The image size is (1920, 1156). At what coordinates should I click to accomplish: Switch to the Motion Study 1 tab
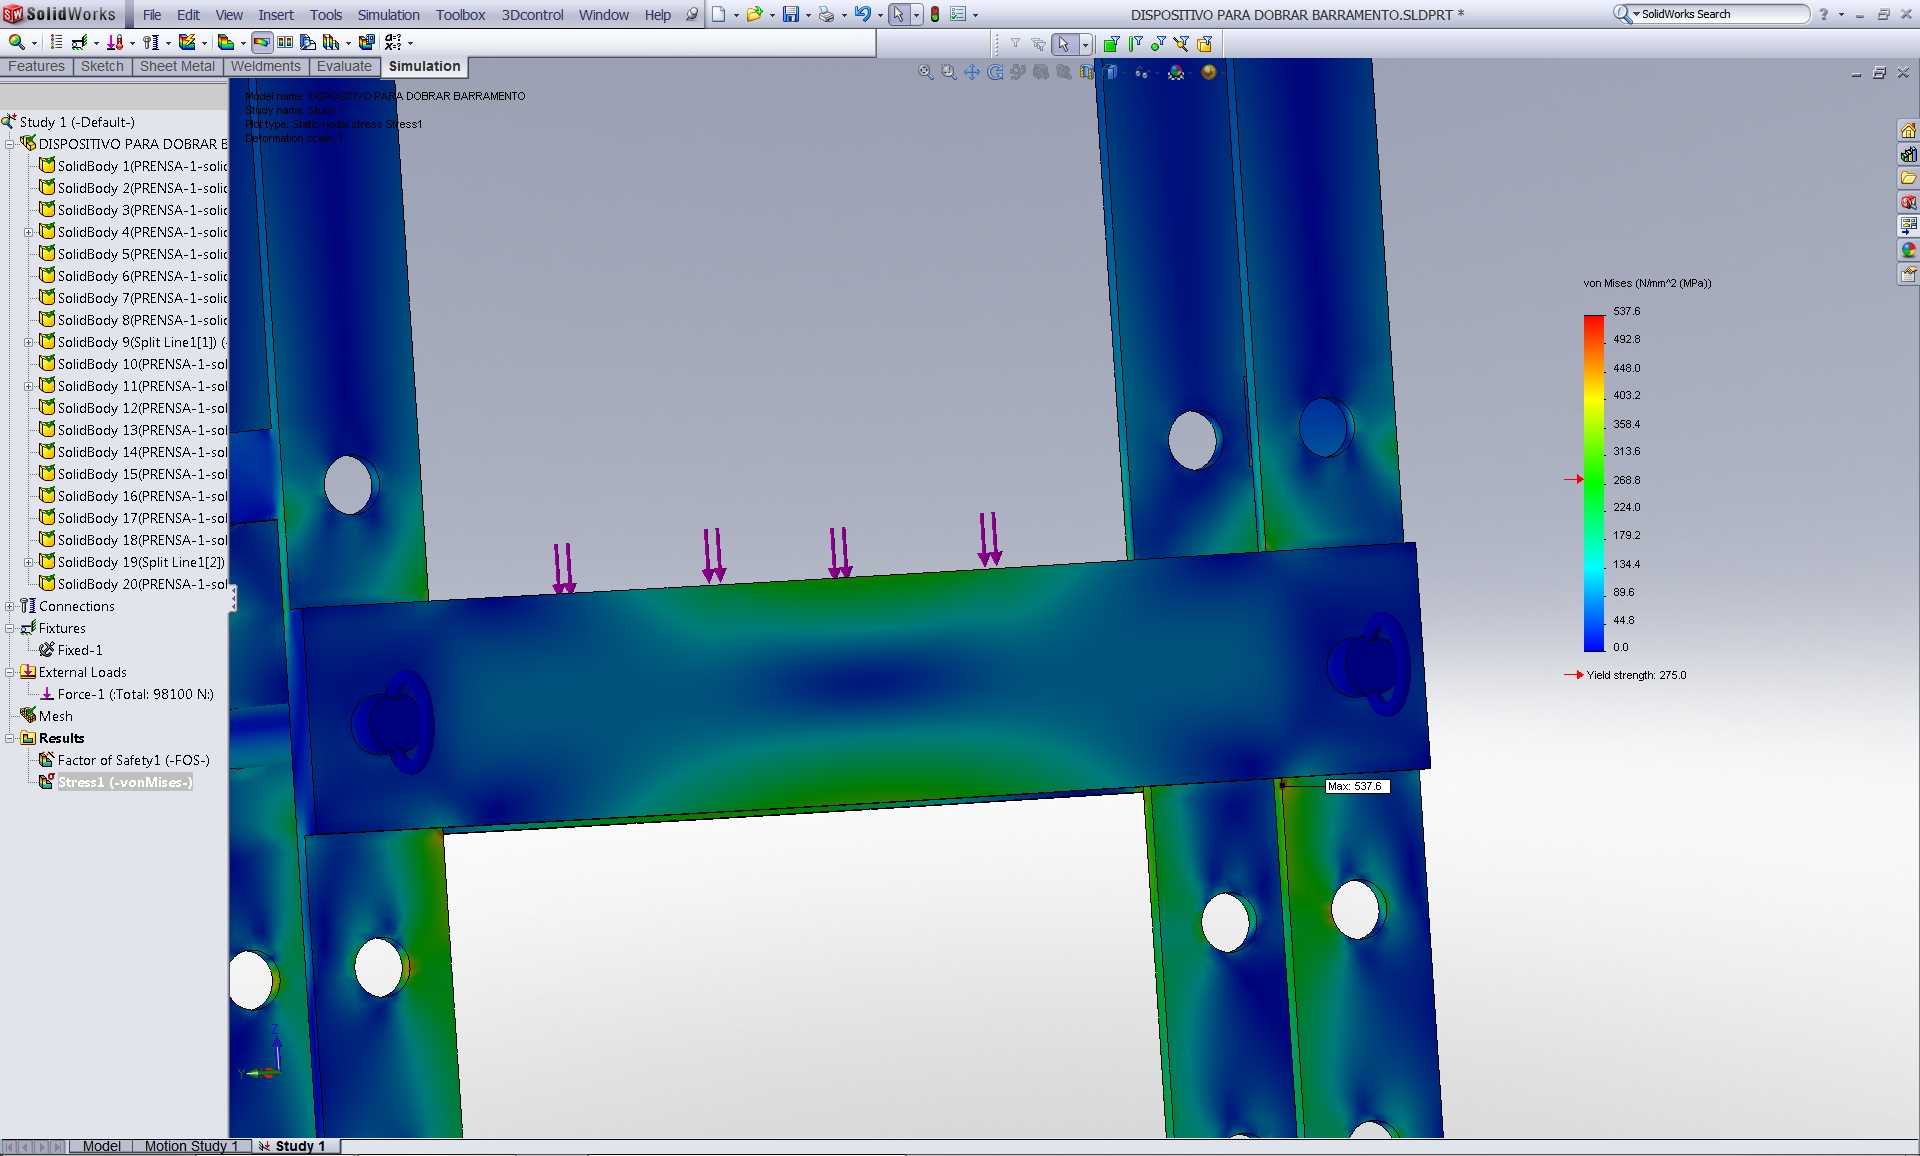point(191,1146)
